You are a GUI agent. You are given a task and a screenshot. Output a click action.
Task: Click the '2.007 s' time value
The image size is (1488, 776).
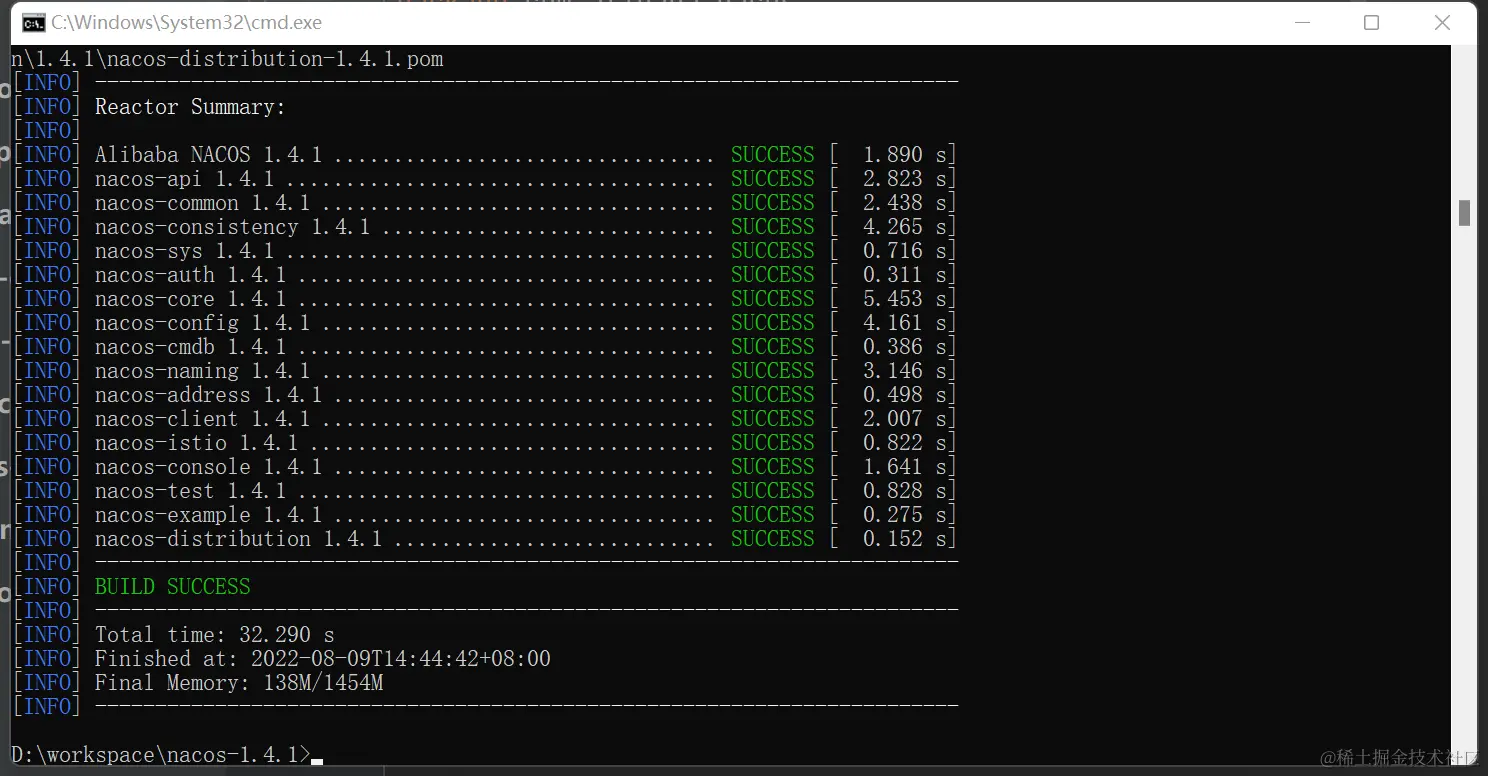click(x=905, y=419)
